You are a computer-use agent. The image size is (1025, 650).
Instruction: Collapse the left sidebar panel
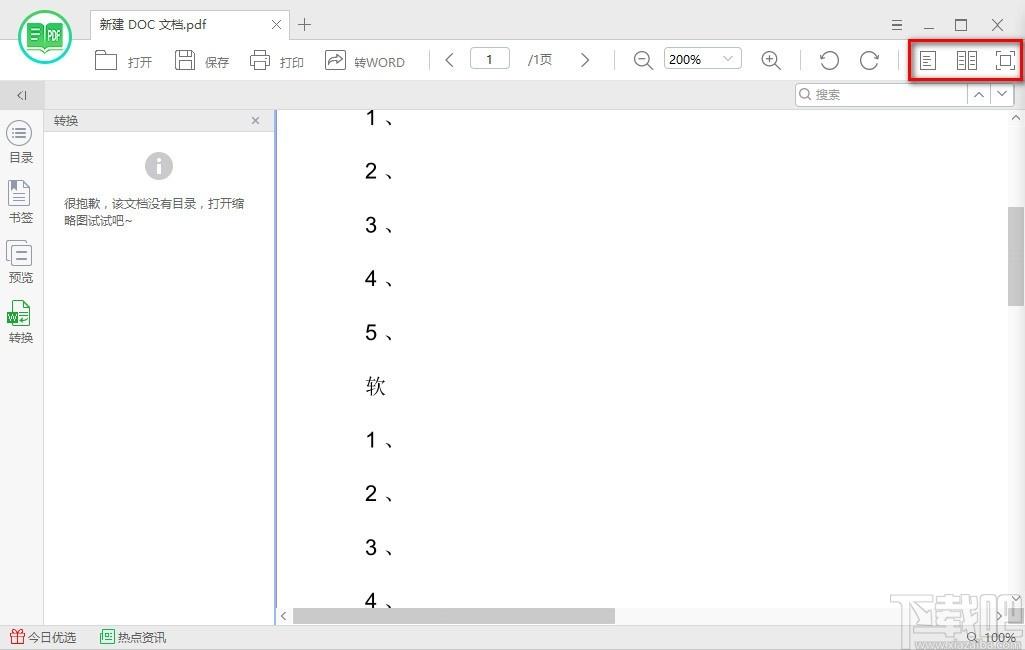coord(22,95)
